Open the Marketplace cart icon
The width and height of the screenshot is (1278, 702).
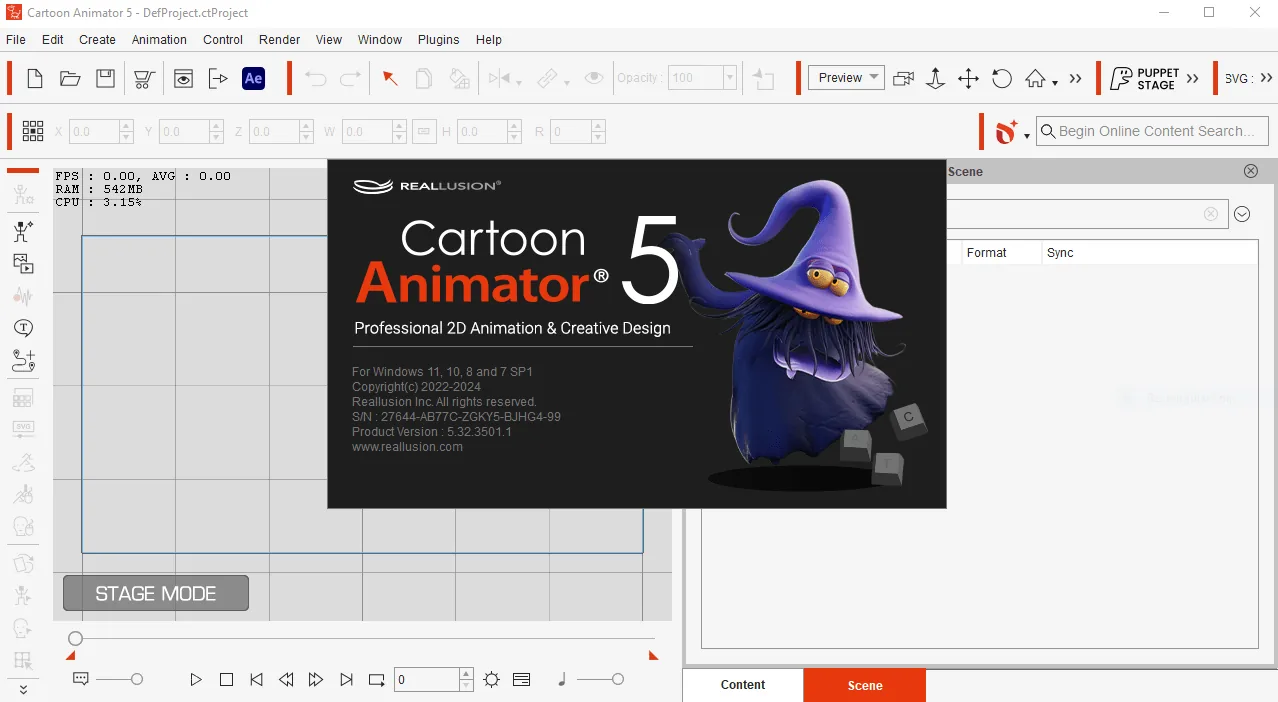point(144,78)
